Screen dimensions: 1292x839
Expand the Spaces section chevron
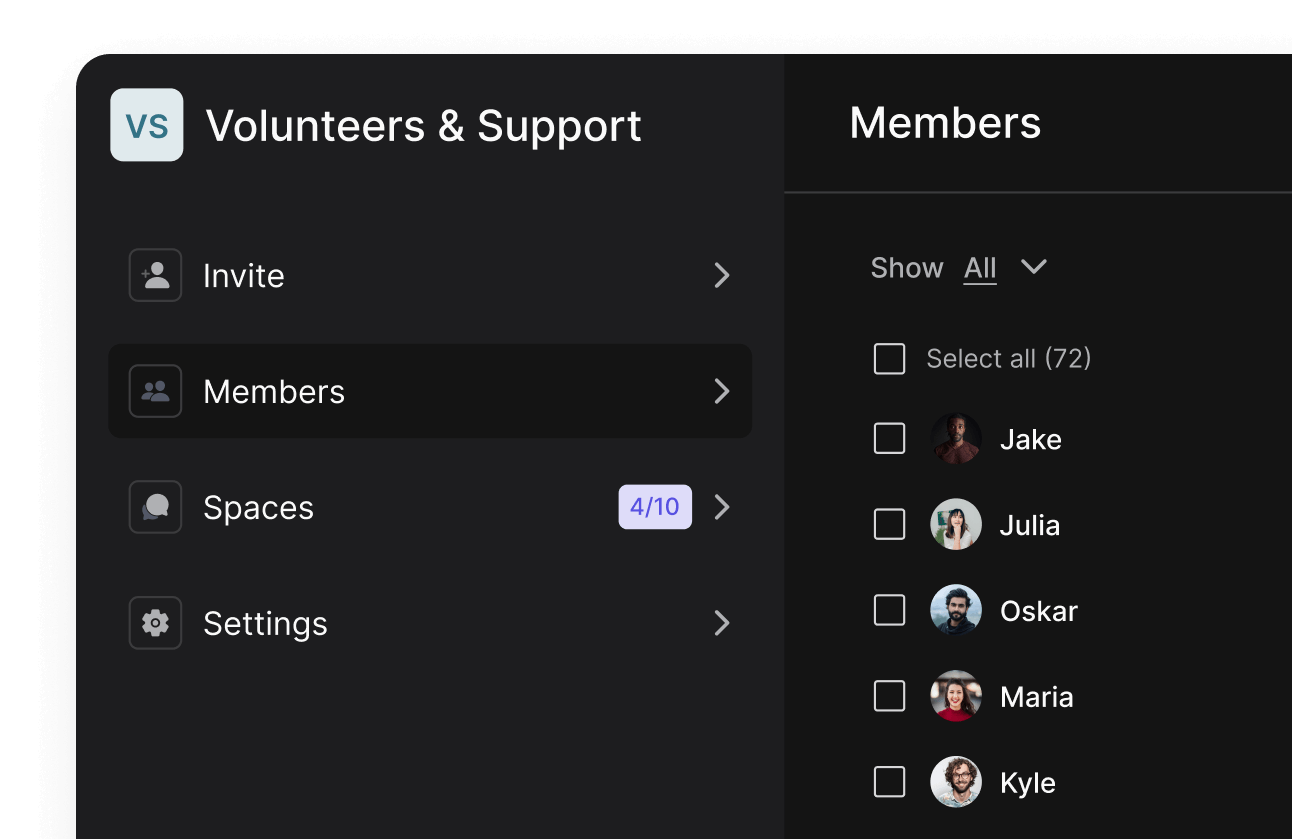point(722,507)
